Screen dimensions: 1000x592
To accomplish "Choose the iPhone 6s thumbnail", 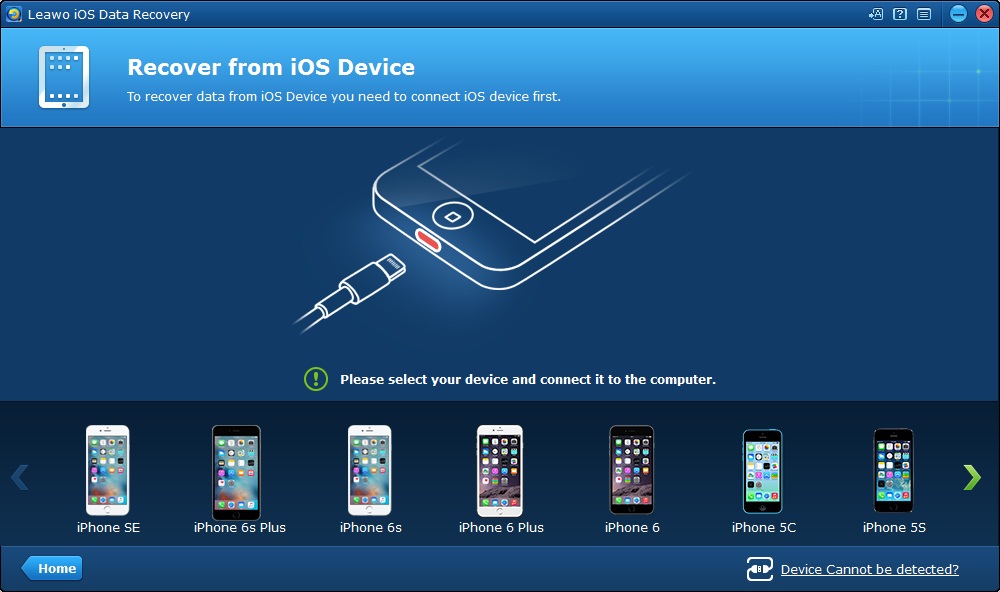I will coord(370,480).
